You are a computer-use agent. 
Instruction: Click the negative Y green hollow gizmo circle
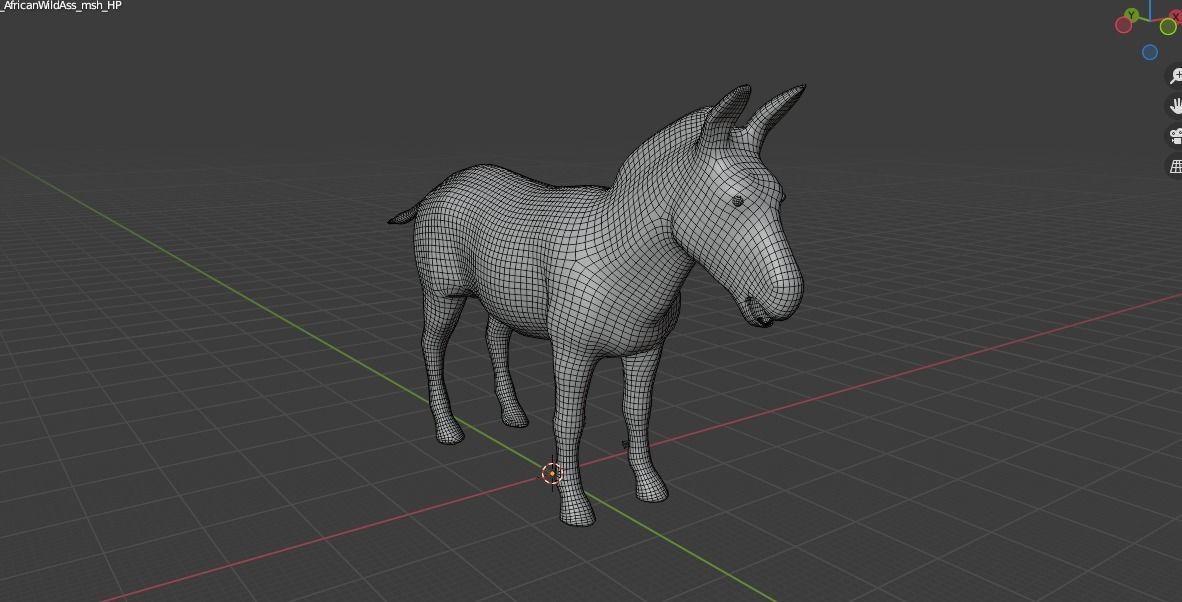[x=1168, y=27]
